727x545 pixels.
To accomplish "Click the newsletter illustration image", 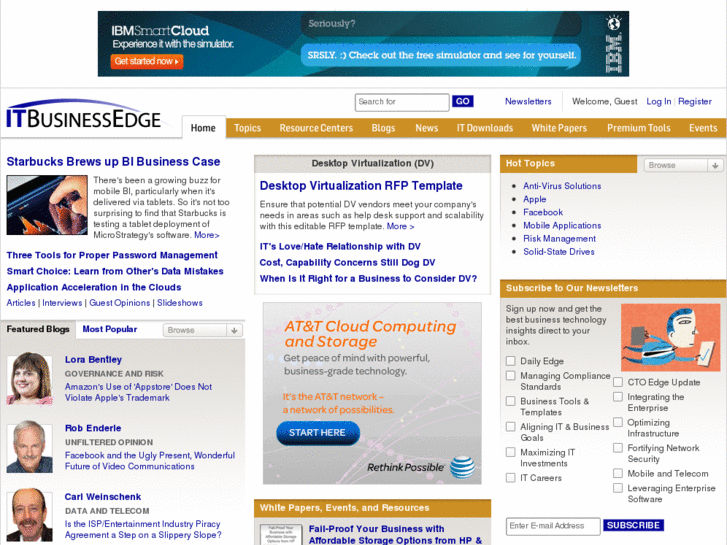I will (670, 337).
